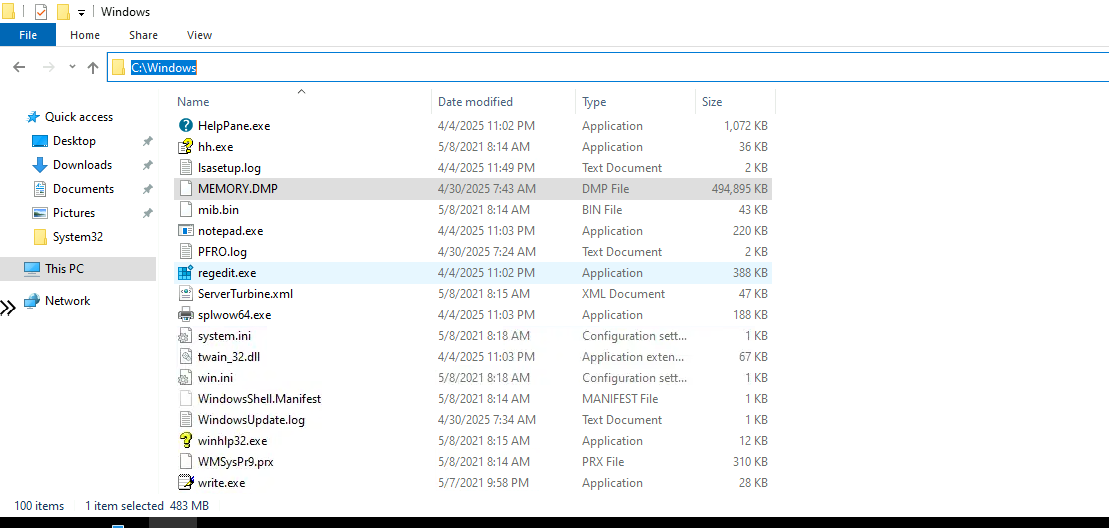
Task: Click the regedit.exe registry icon
Action: click(186, 273)
